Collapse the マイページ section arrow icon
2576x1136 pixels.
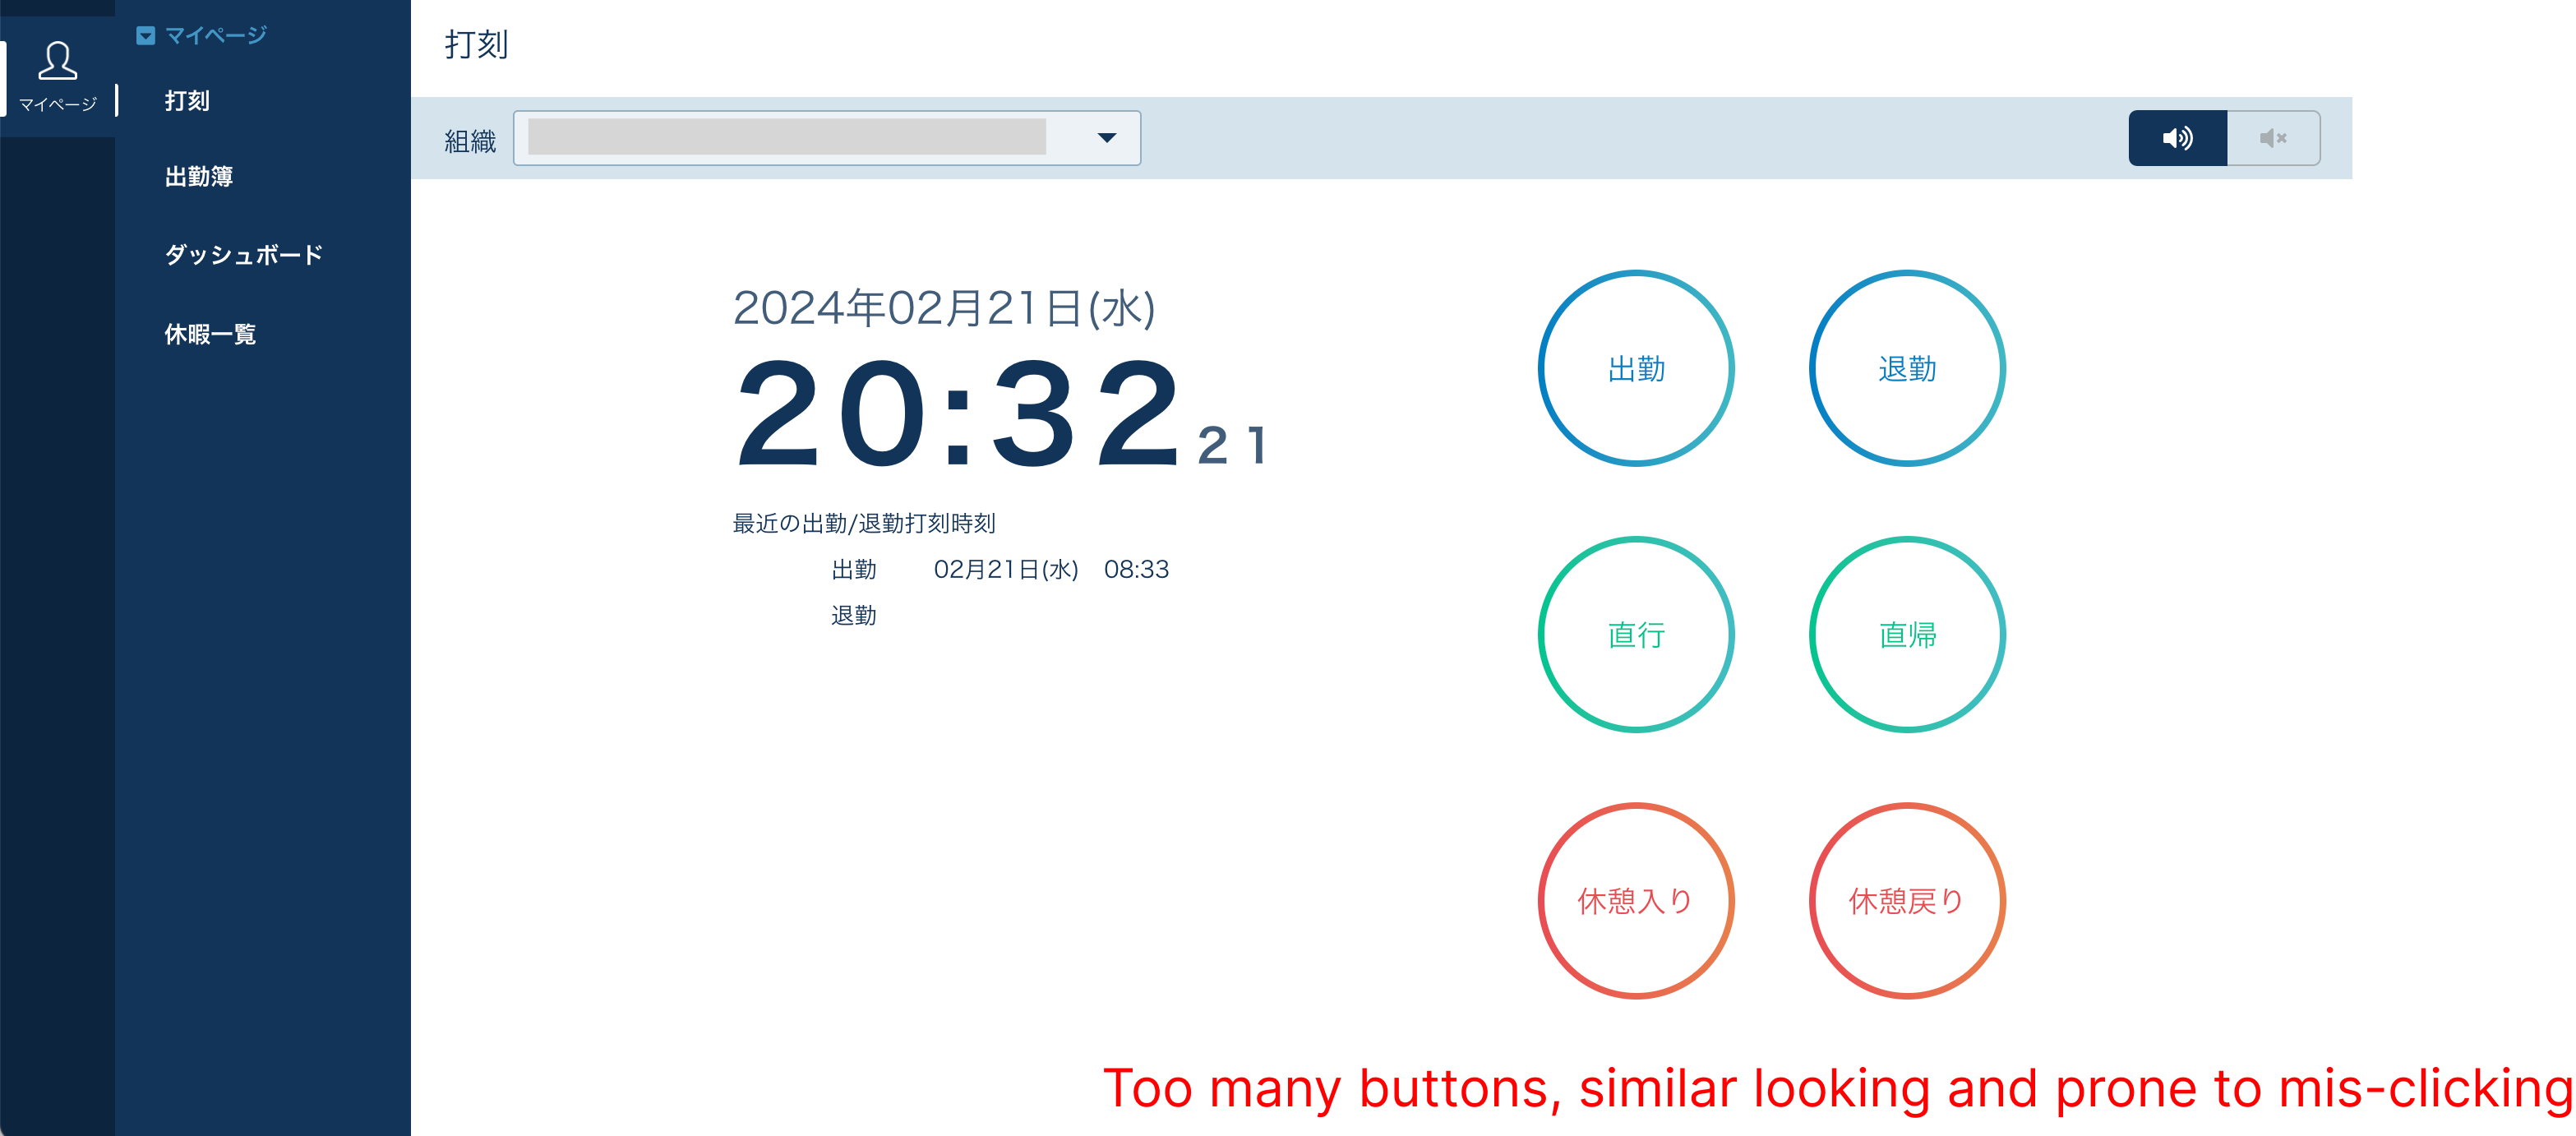146,36
